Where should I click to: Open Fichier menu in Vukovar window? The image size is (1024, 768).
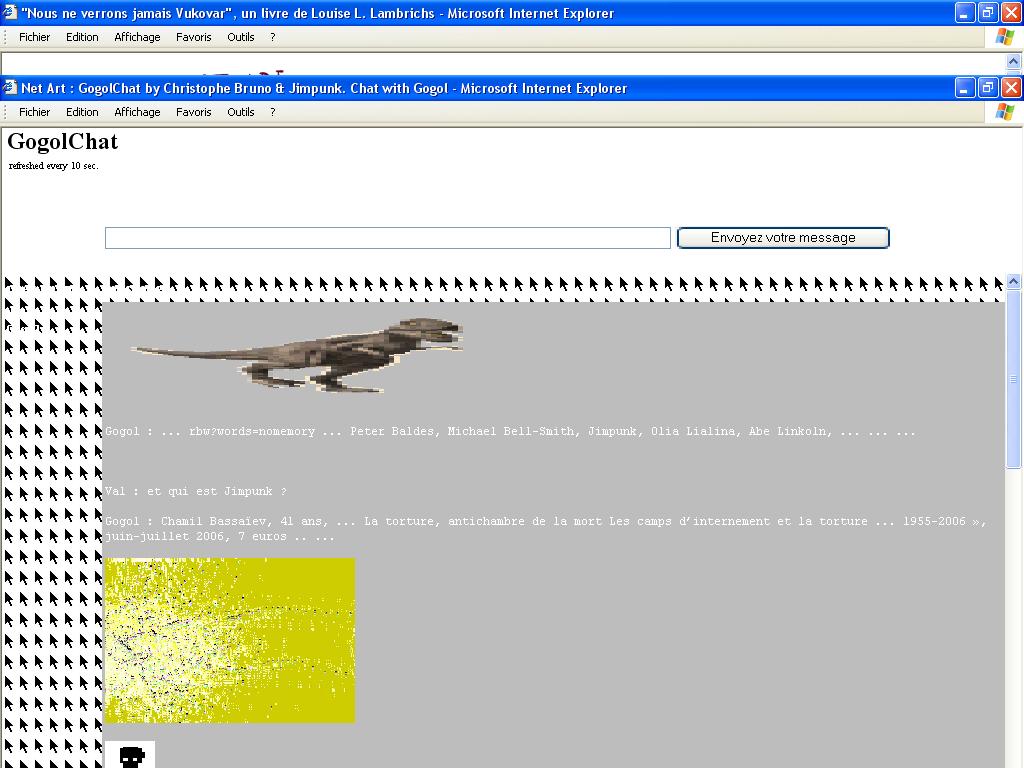click(x=34, y=37)
